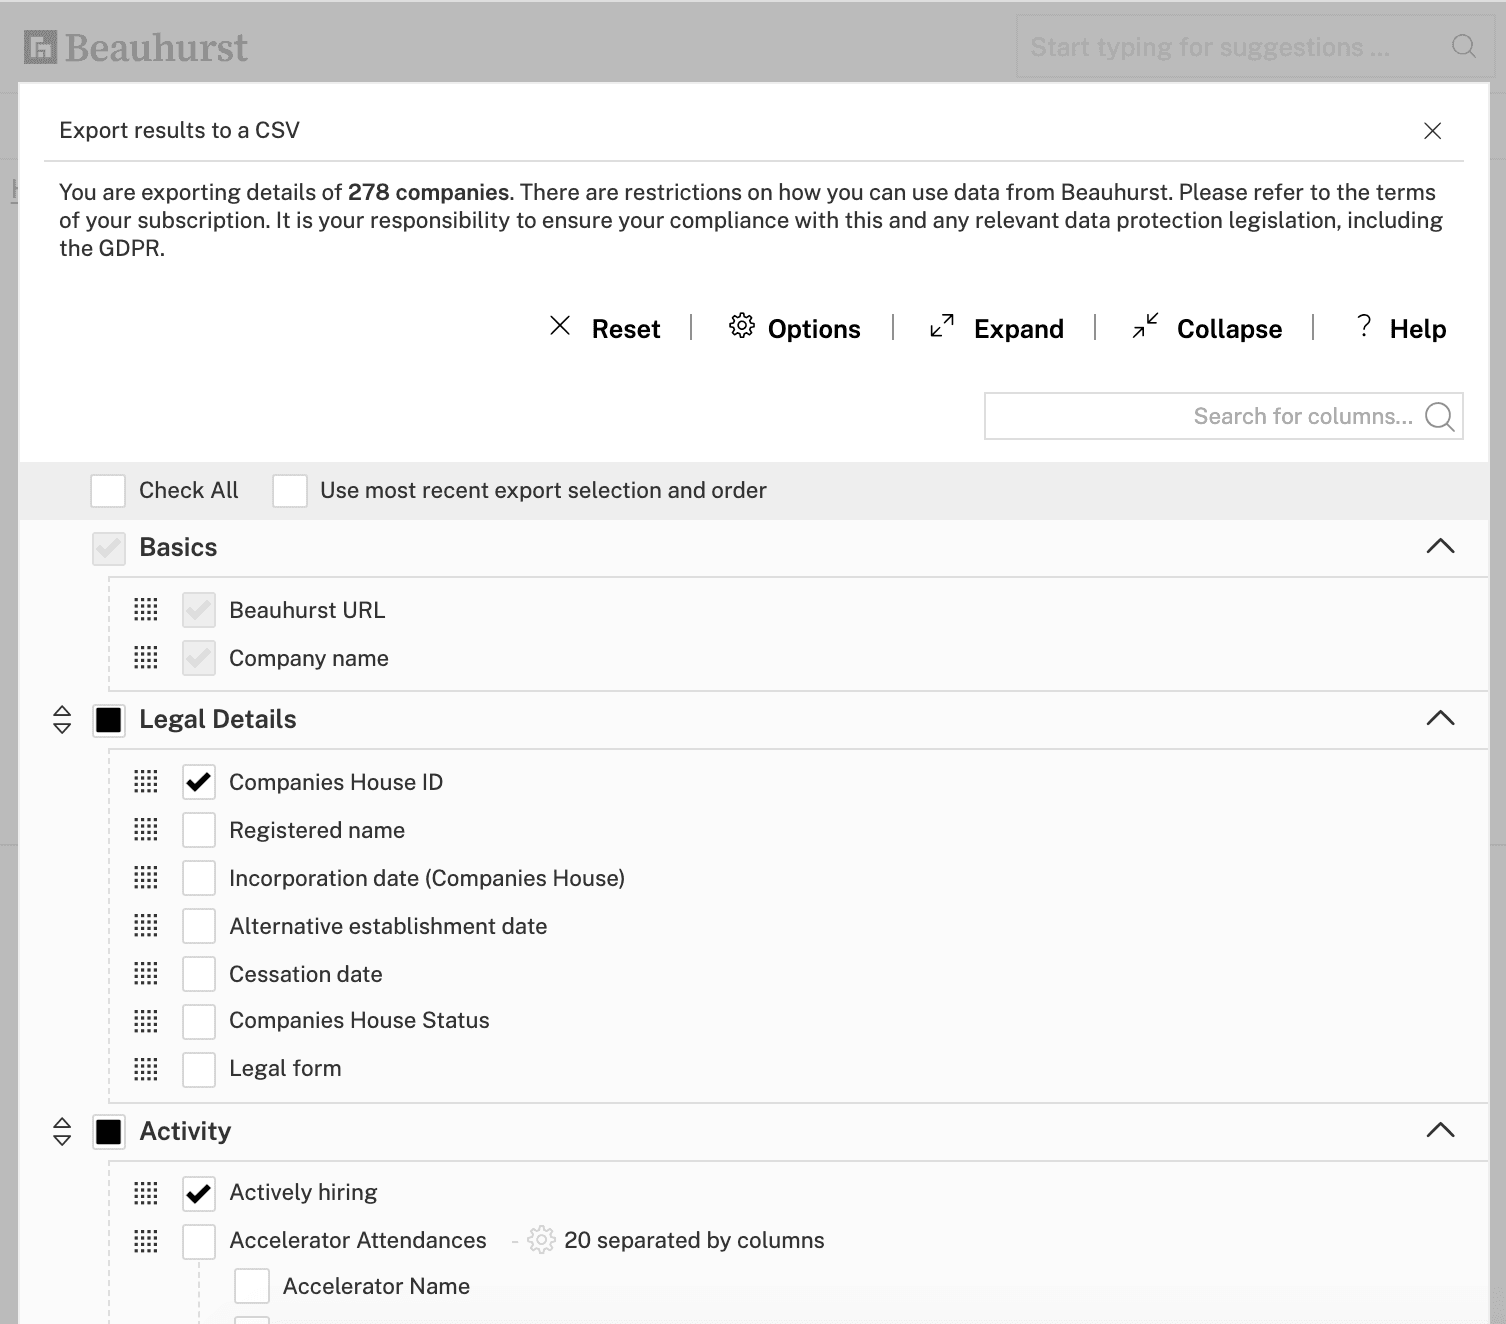Click the Options gear icon

click(741, 326)
